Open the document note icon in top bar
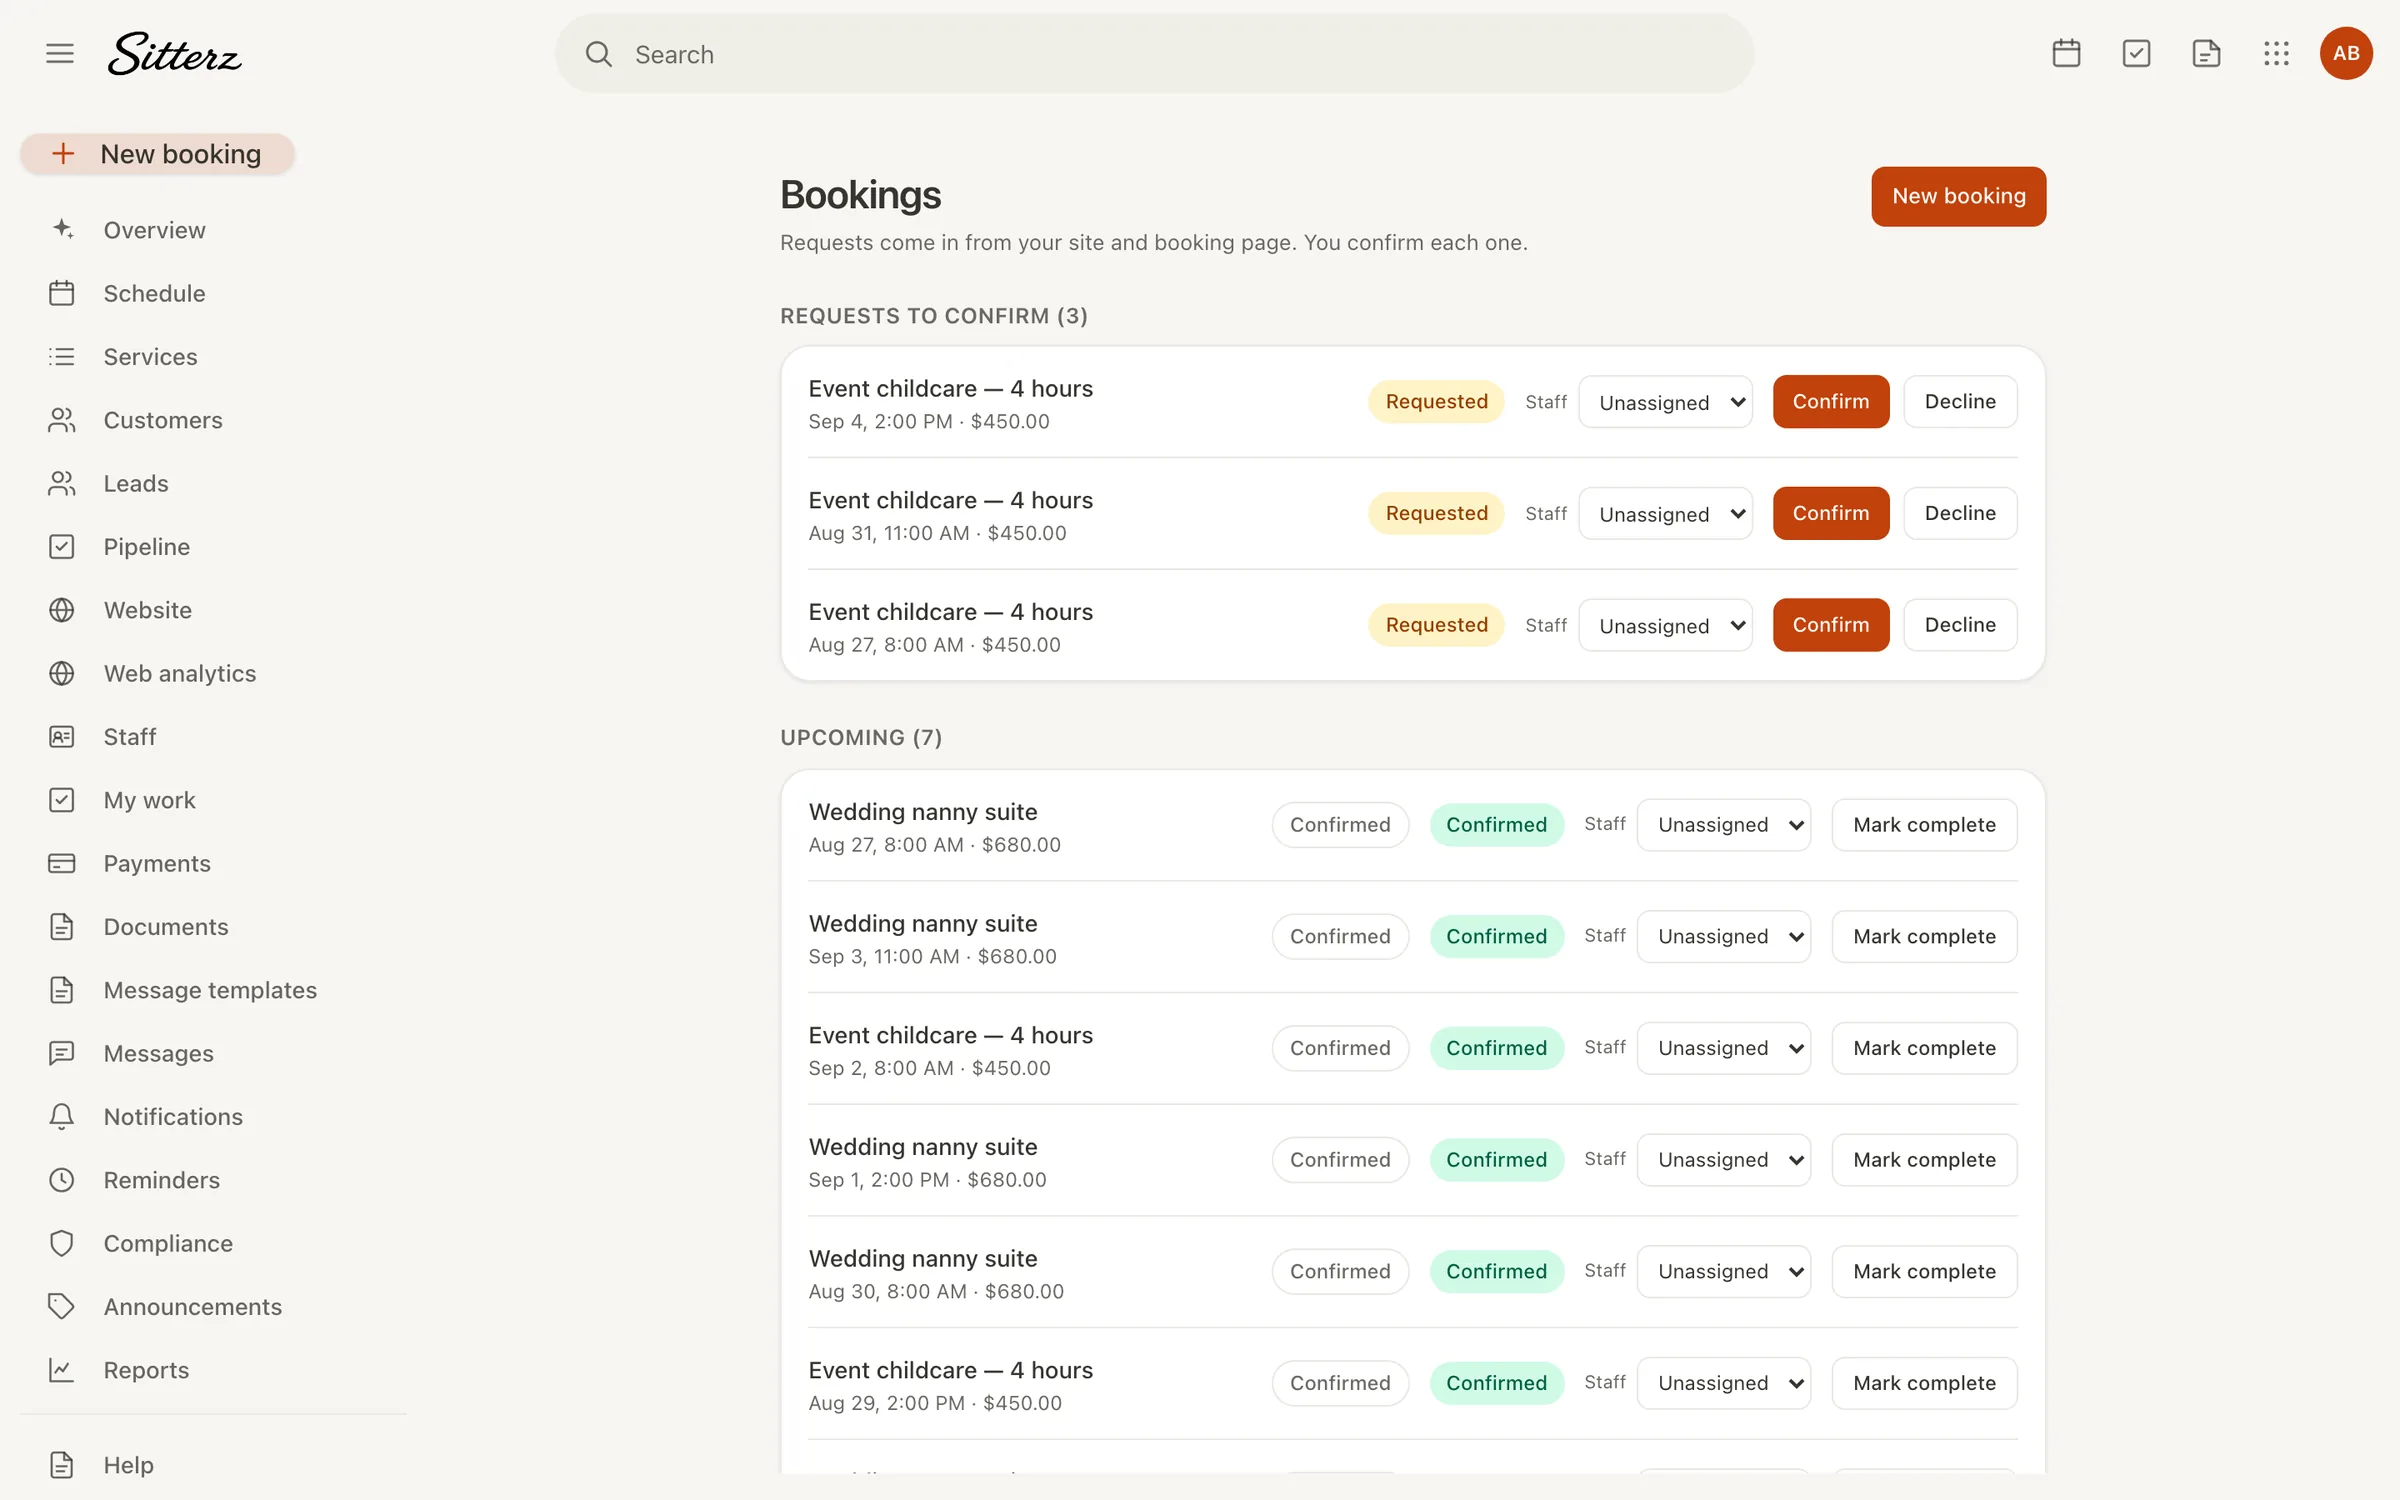Image resolution: width=2400 pixels, height=1500 pixels. coord(2206,53)
